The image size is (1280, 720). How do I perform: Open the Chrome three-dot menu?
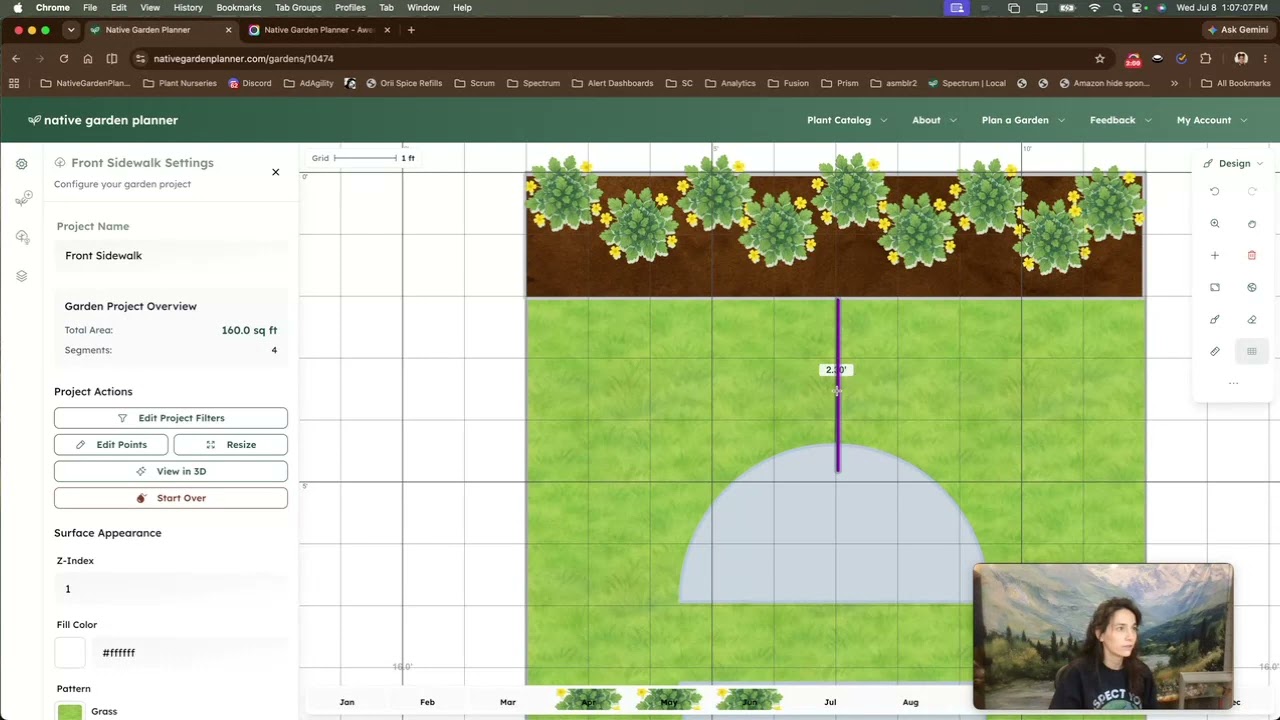click(1266, 59)
